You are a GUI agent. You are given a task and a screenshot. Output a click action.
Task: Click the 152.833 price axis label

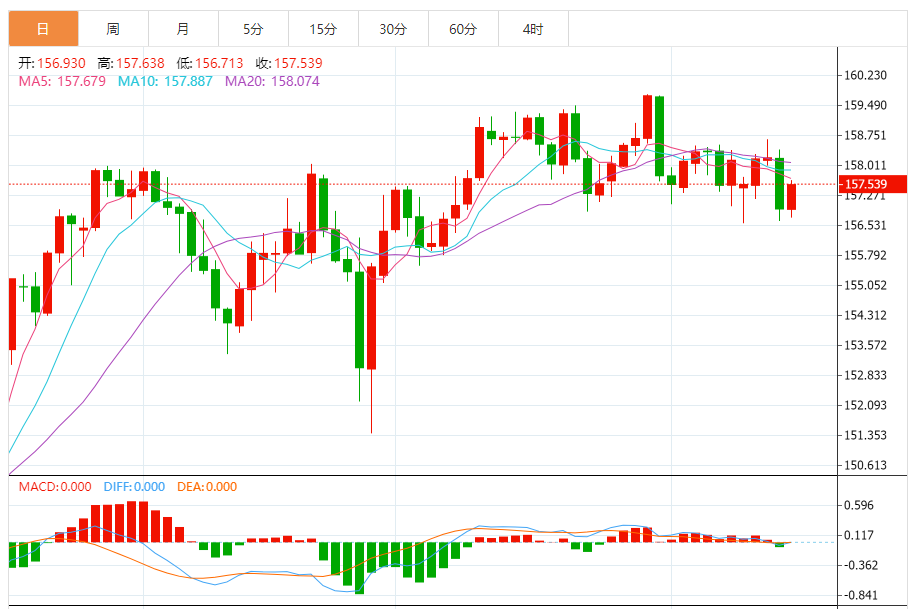click(866, 375)
